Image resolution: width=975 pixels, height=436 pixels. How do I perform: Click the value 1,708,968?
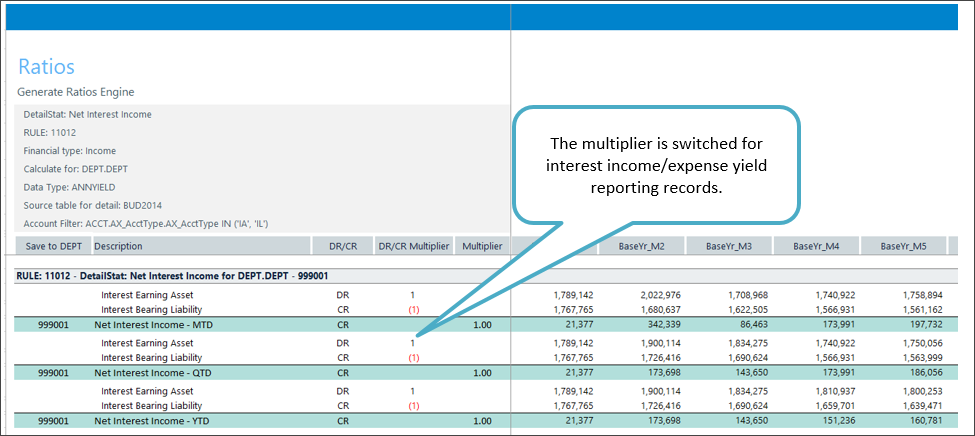pos(747,295)
